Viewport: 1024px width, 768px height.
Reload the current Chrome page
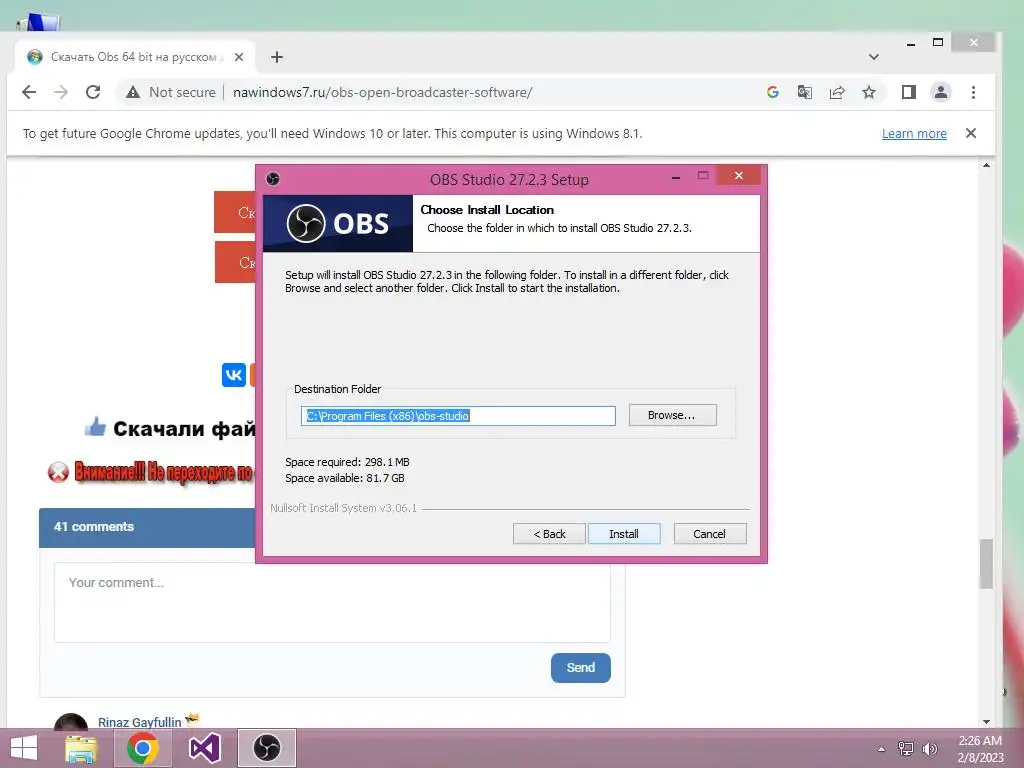93,92
